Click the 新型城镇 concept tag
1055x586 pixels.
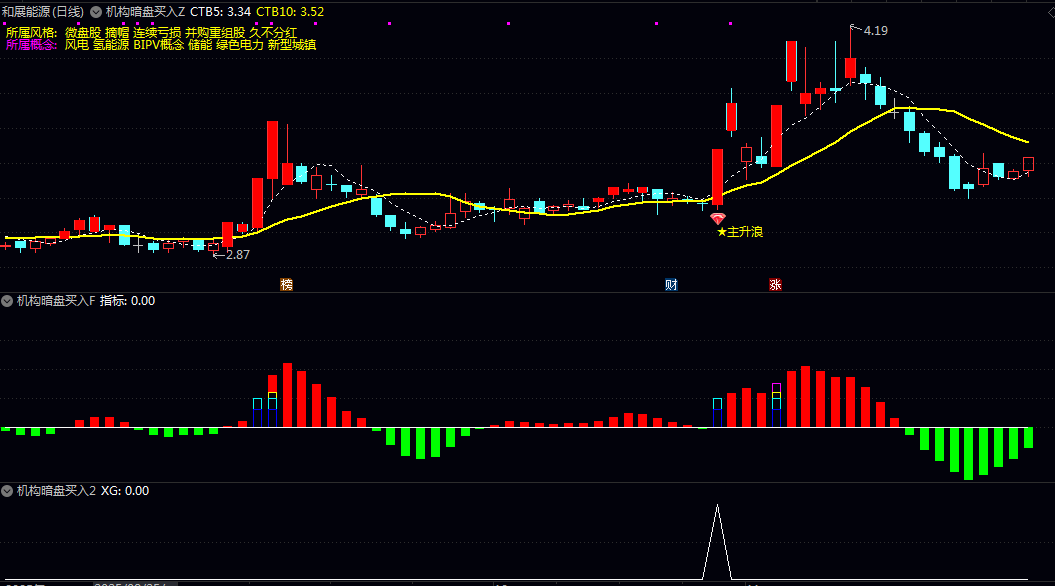tap(292, 45)
